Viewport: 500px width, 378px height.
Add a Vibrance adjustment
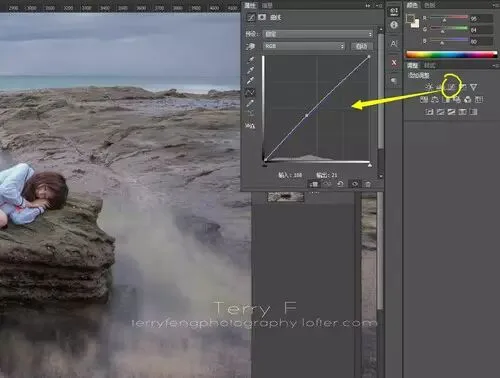(473, 87)
